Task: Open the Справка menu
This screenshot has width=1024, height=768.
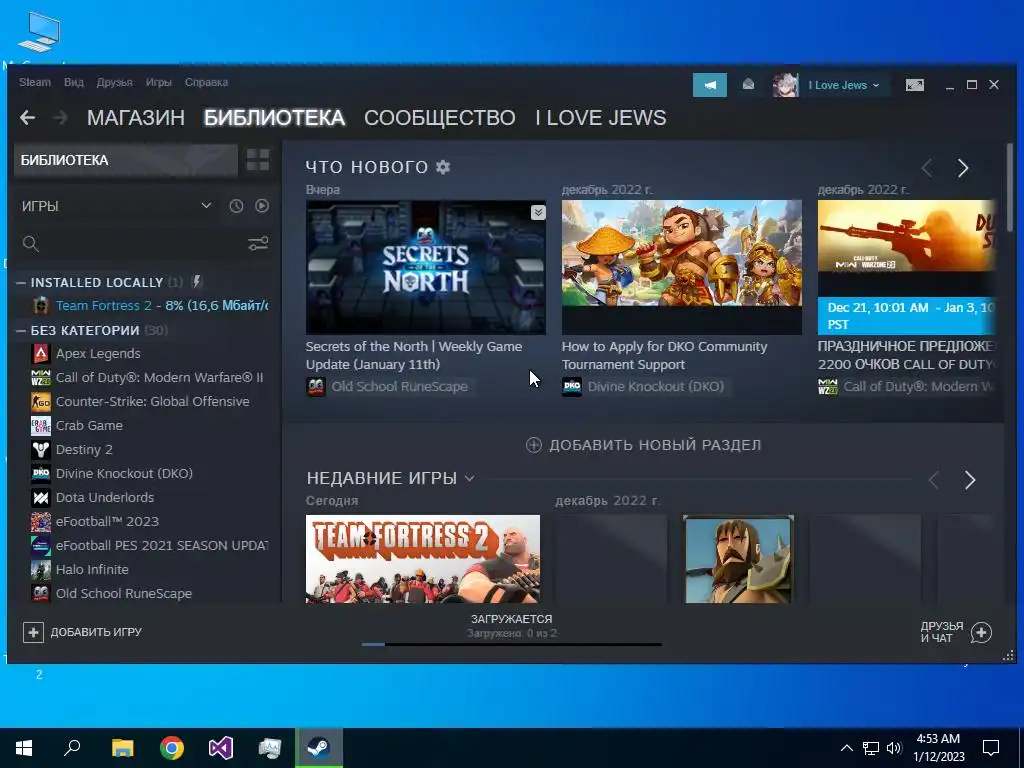Action: pyautogui.click(x=206, y=82)
